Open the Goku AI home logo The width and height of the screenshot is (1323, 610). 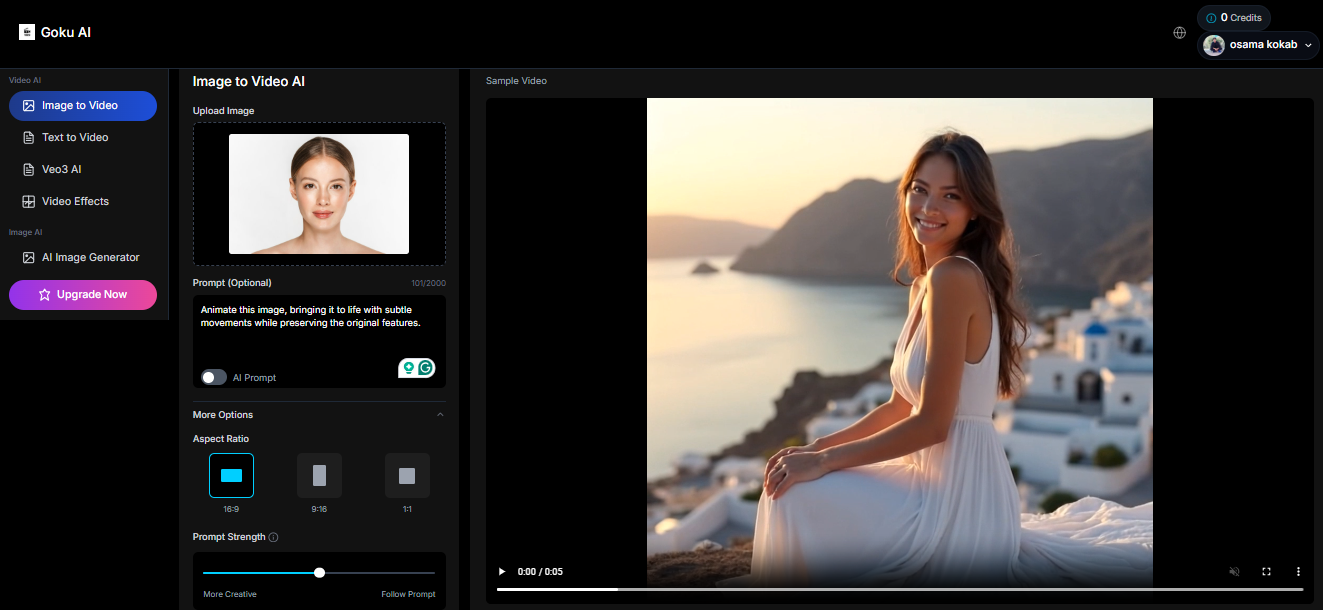tap(55, 32)
